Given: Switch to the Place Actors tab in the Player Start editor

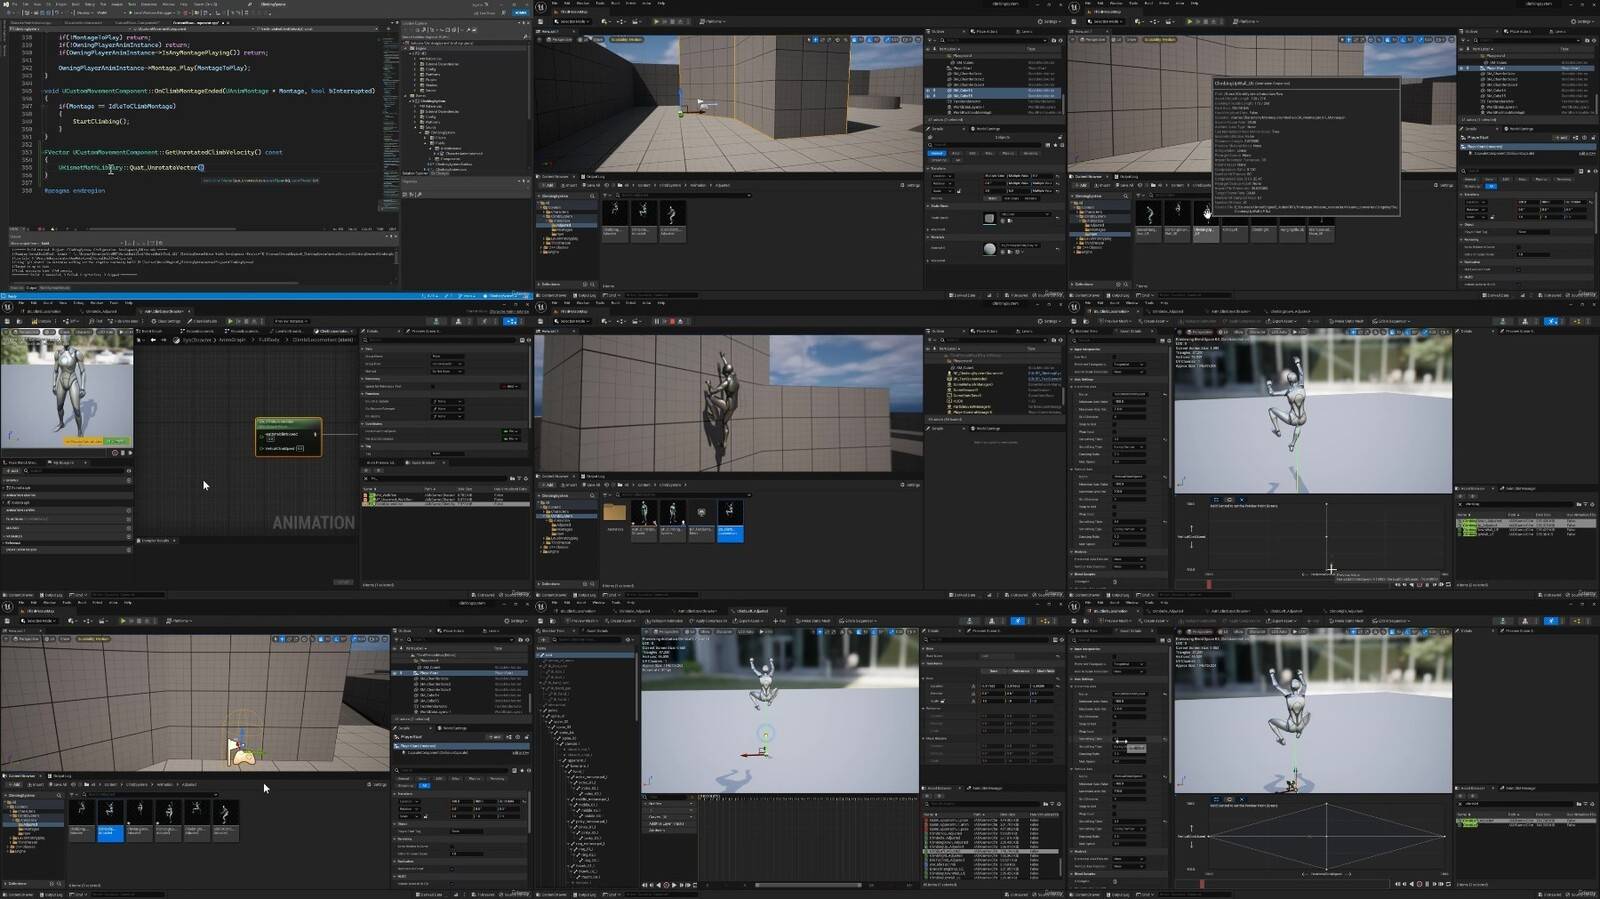Looking at the screenshot, I should pos(452,631).
